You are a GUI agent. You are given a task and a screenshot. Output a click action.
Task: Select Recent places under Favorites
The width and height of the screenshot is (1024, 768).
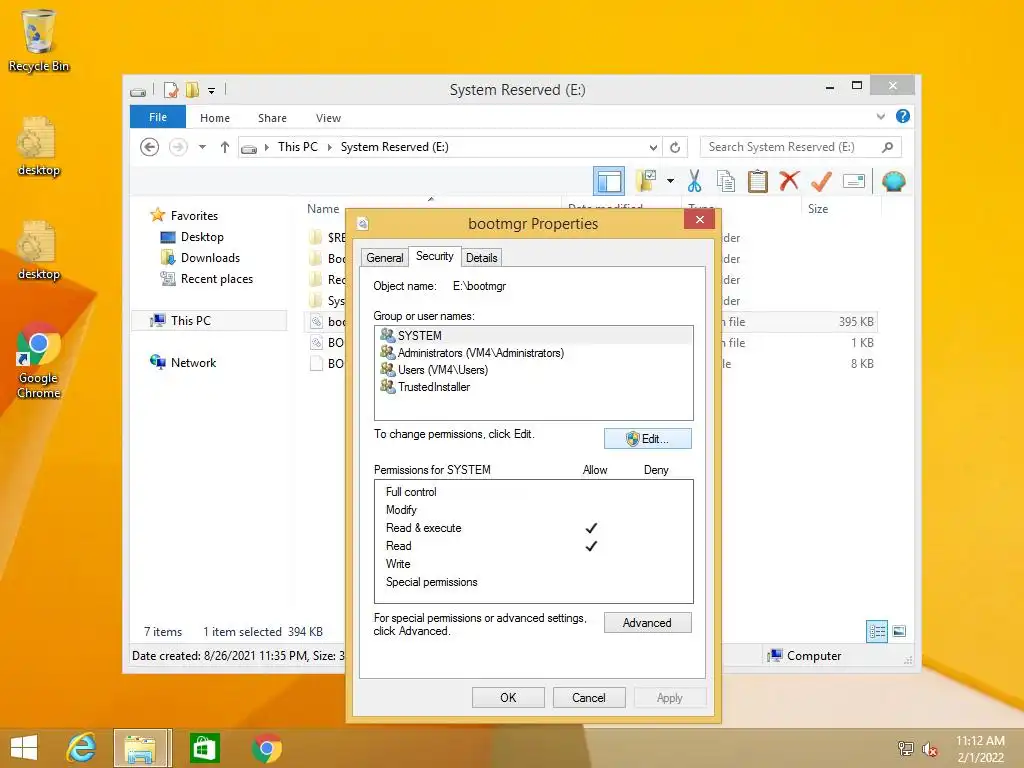[216, 279]
